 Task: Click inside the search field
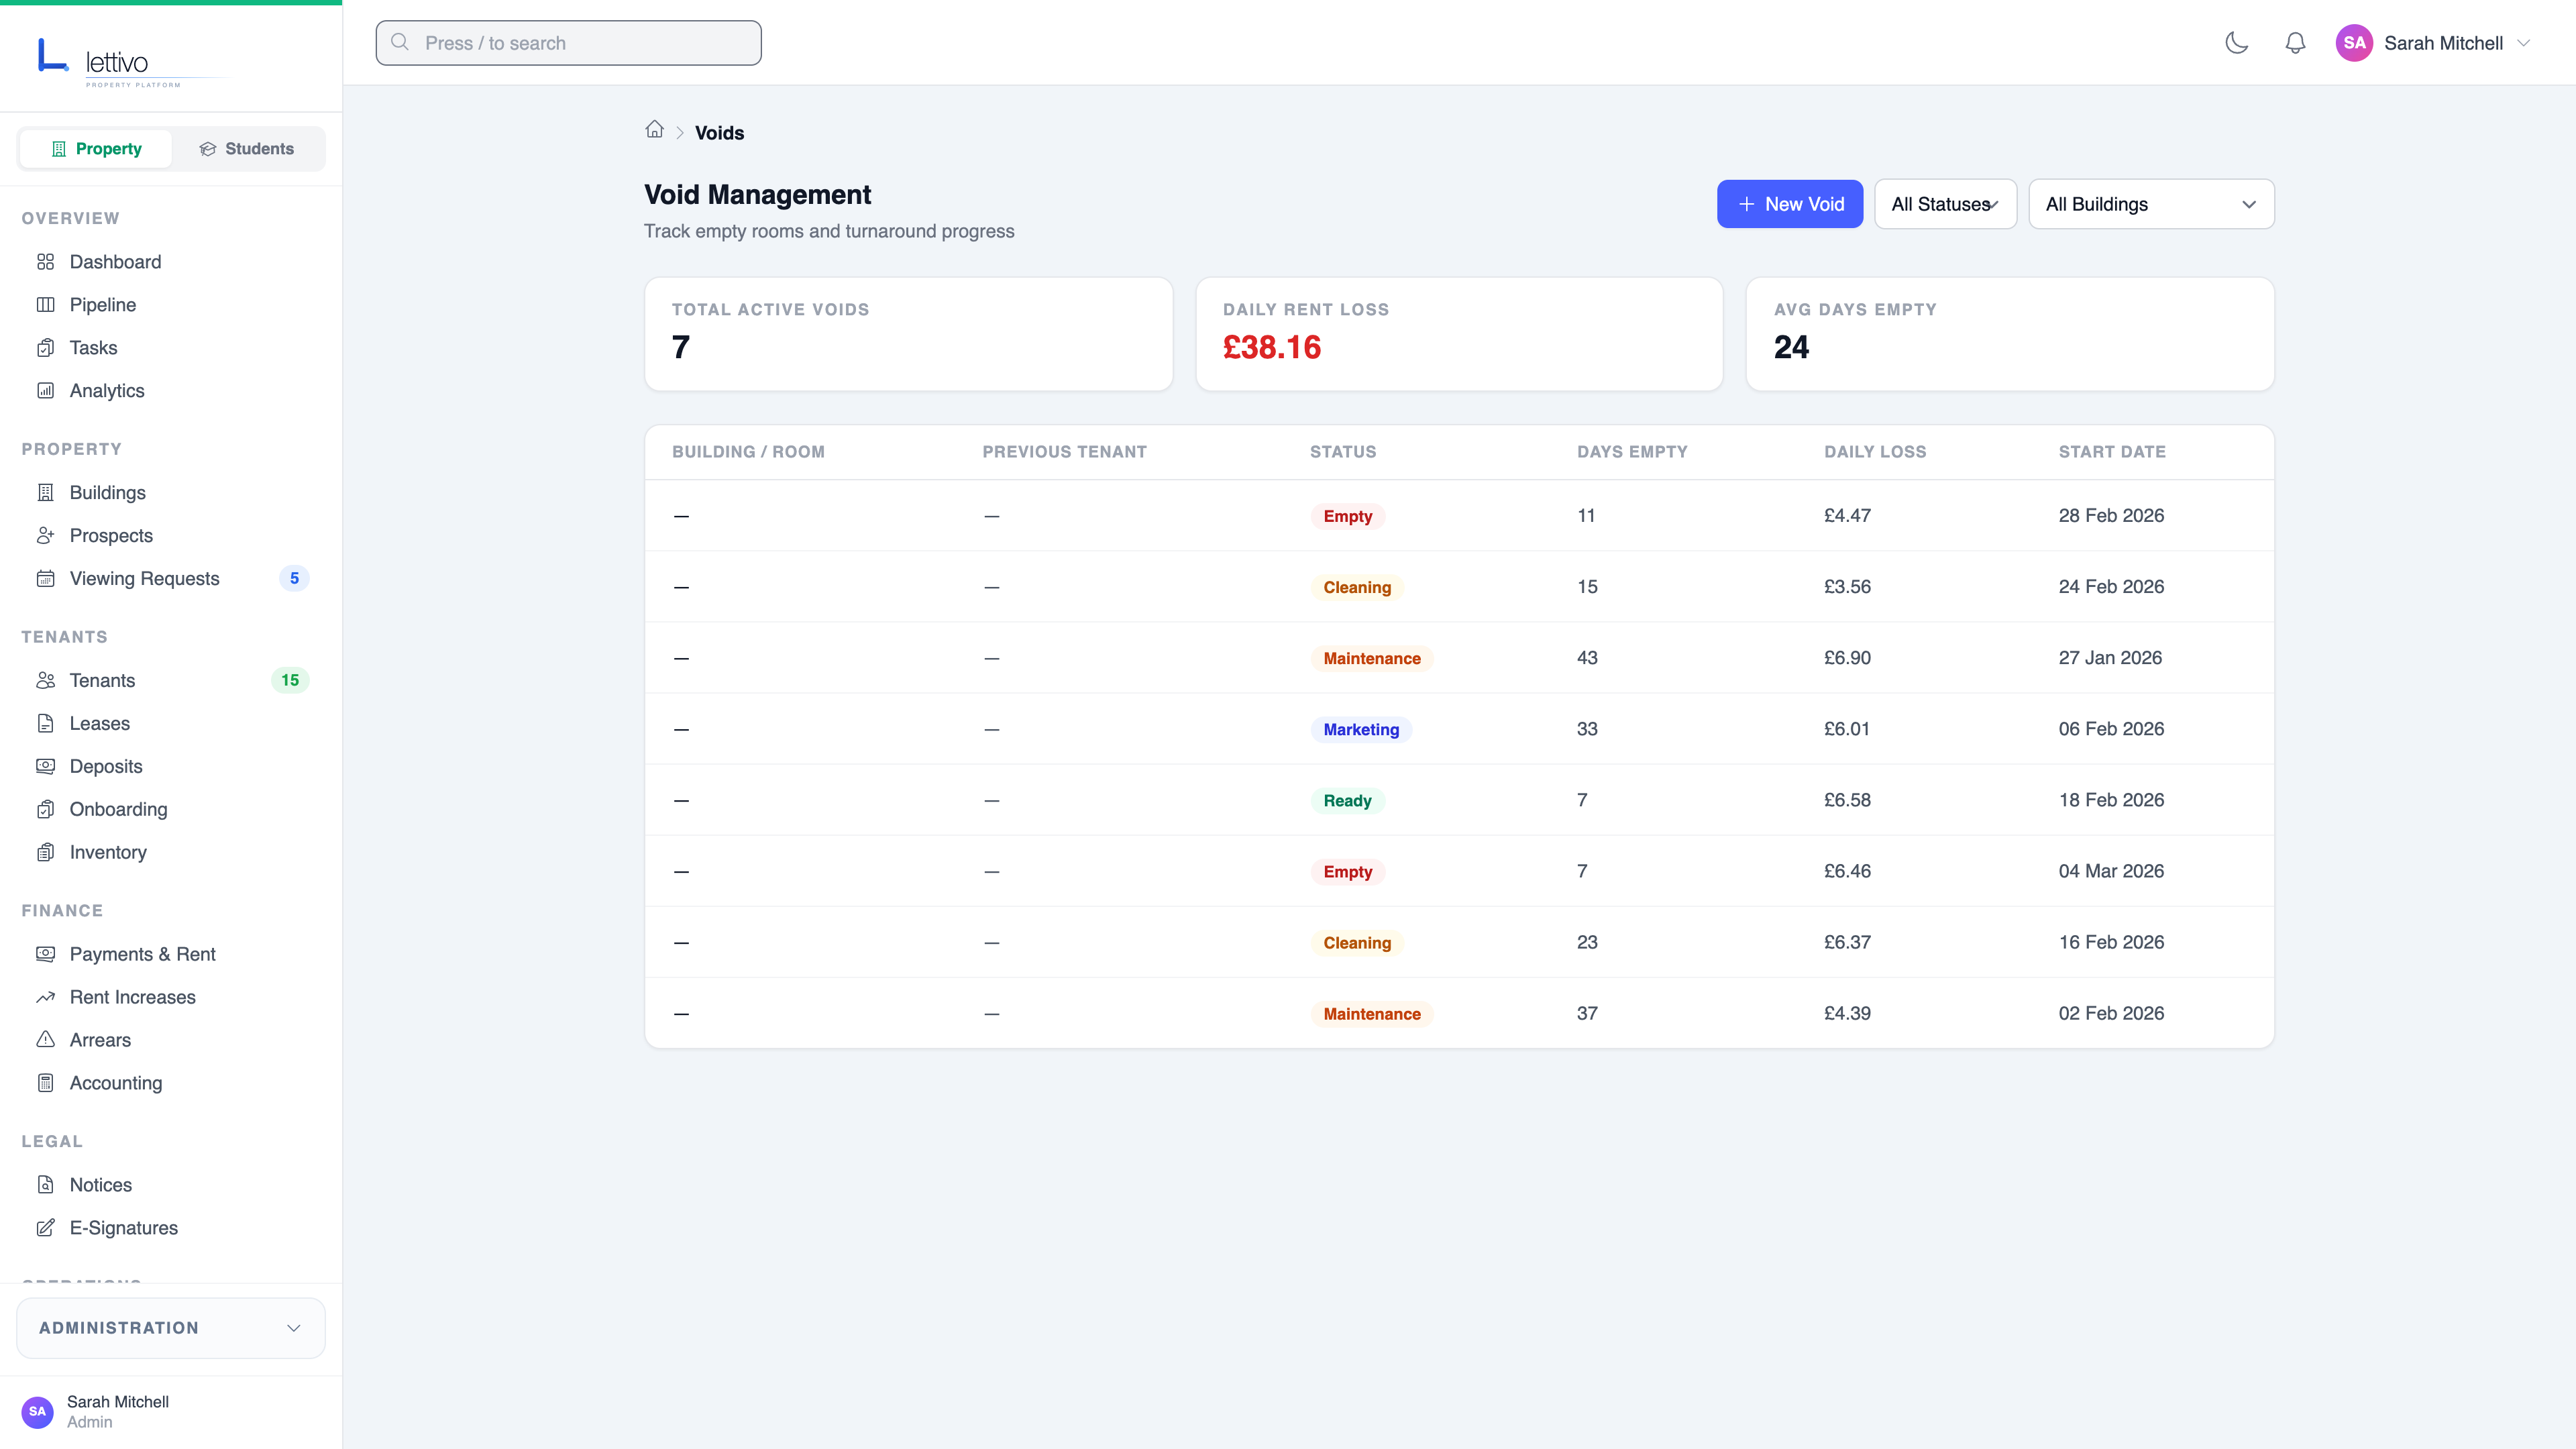(x=567, y=43)
